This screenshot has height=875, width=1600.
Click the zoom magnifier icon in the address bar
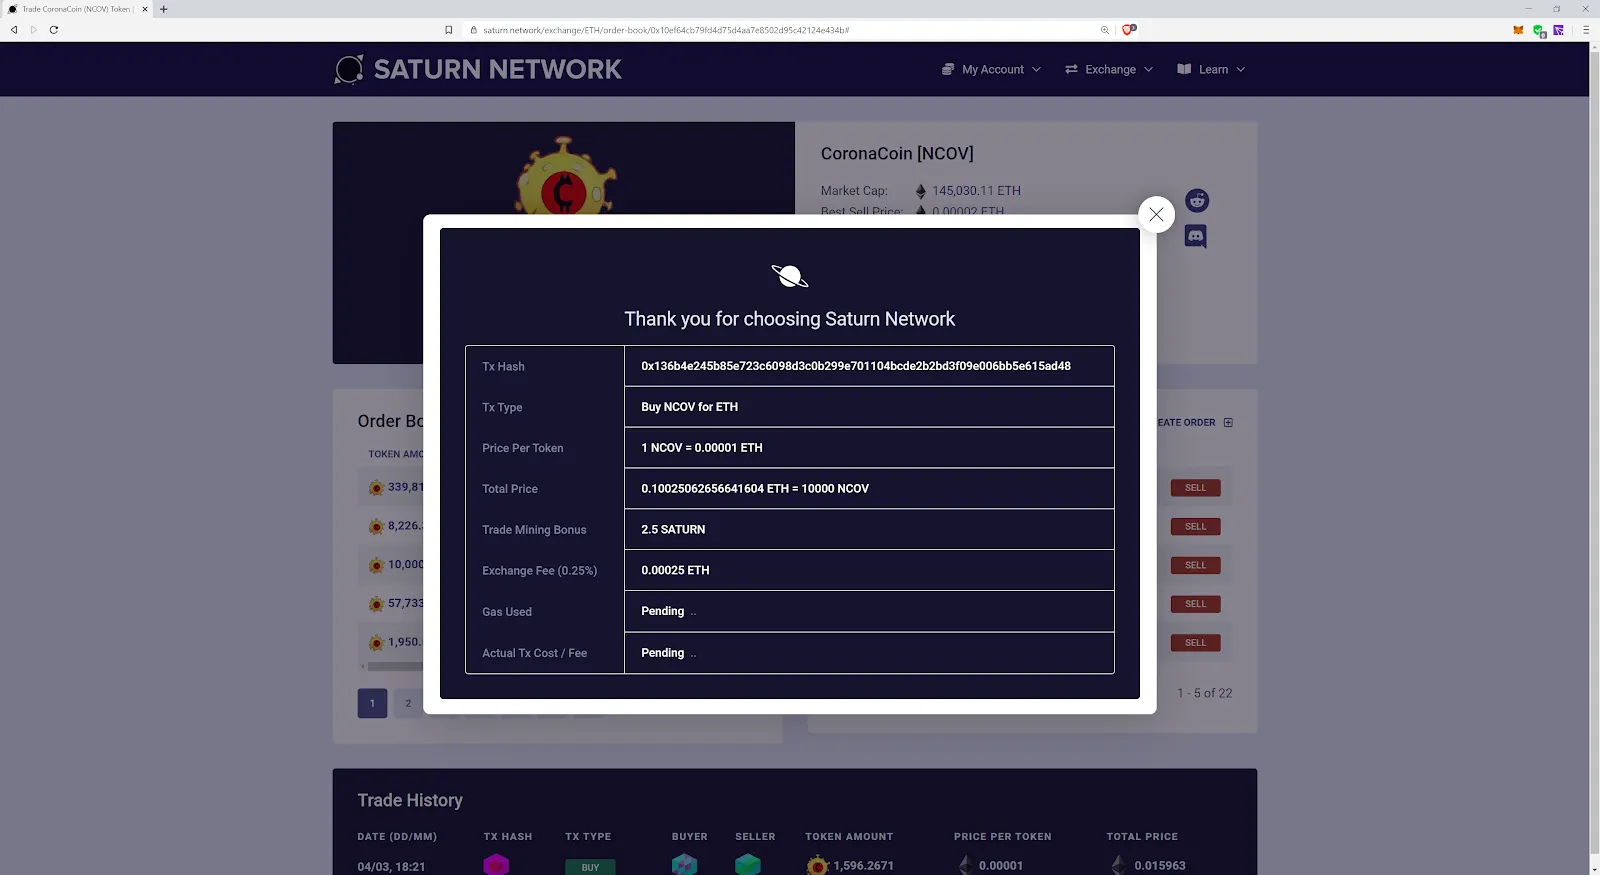coord(1105,30)
